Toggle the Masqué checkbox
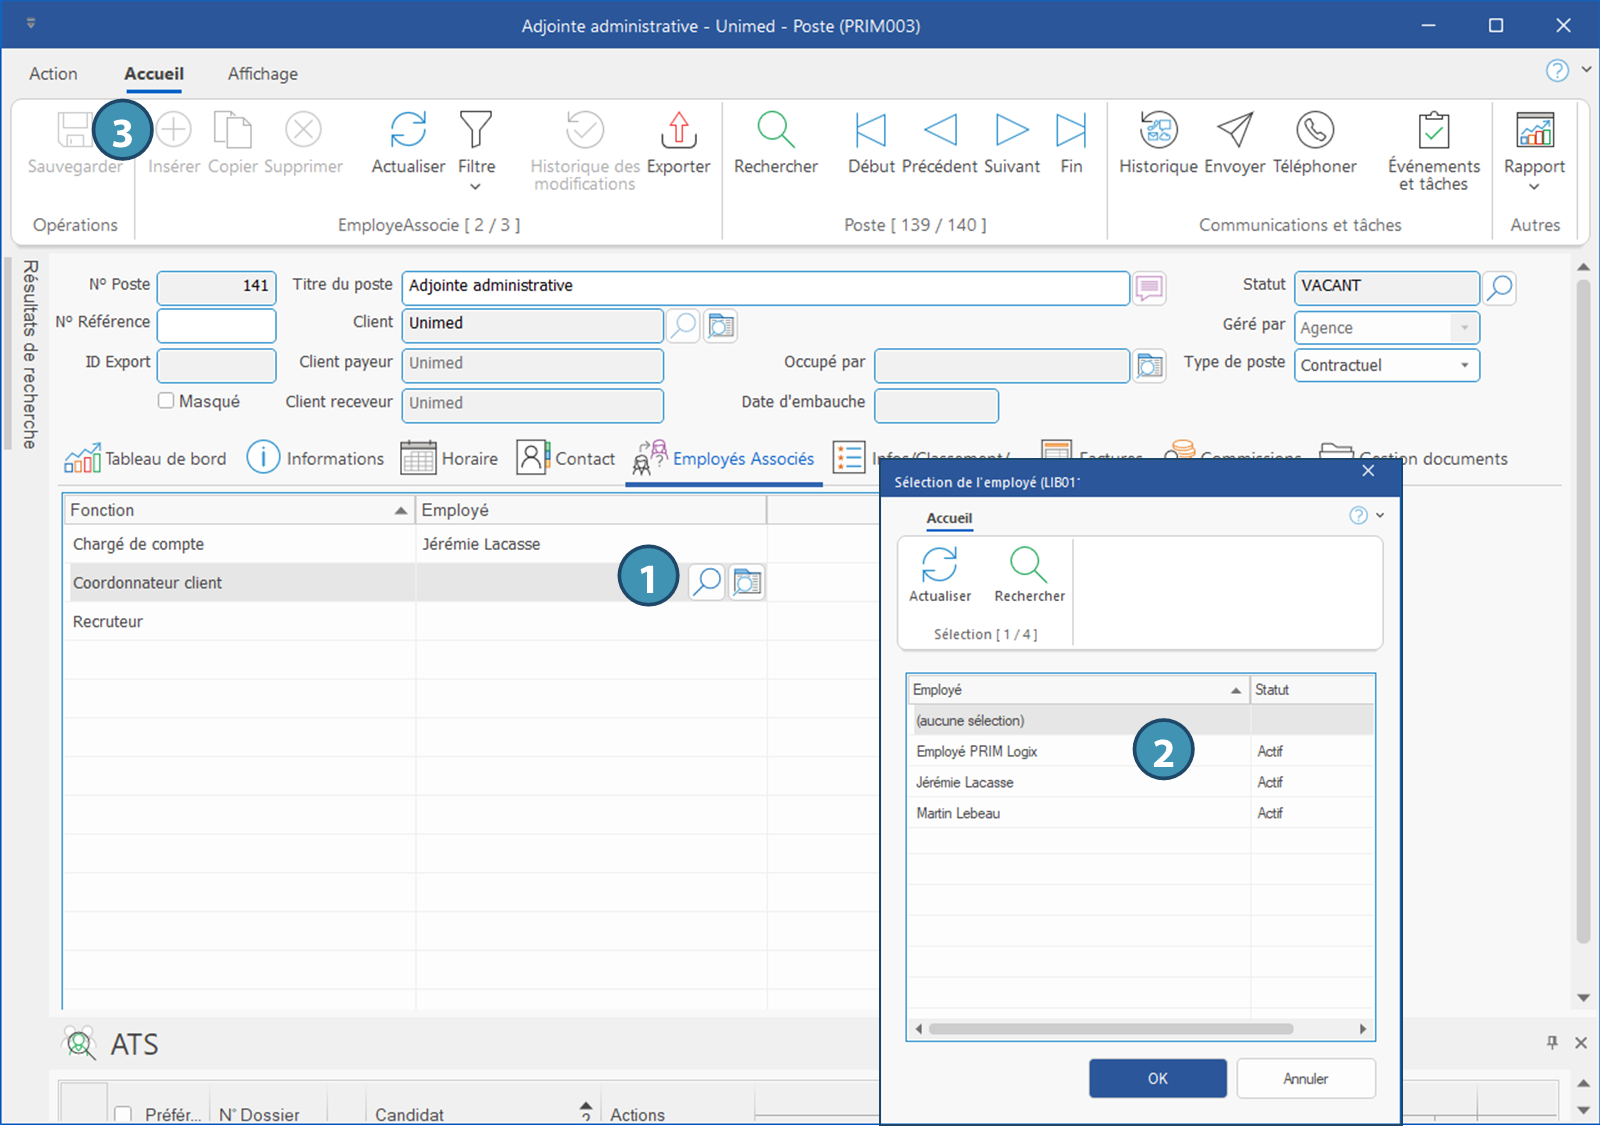 tap(166, 401)
